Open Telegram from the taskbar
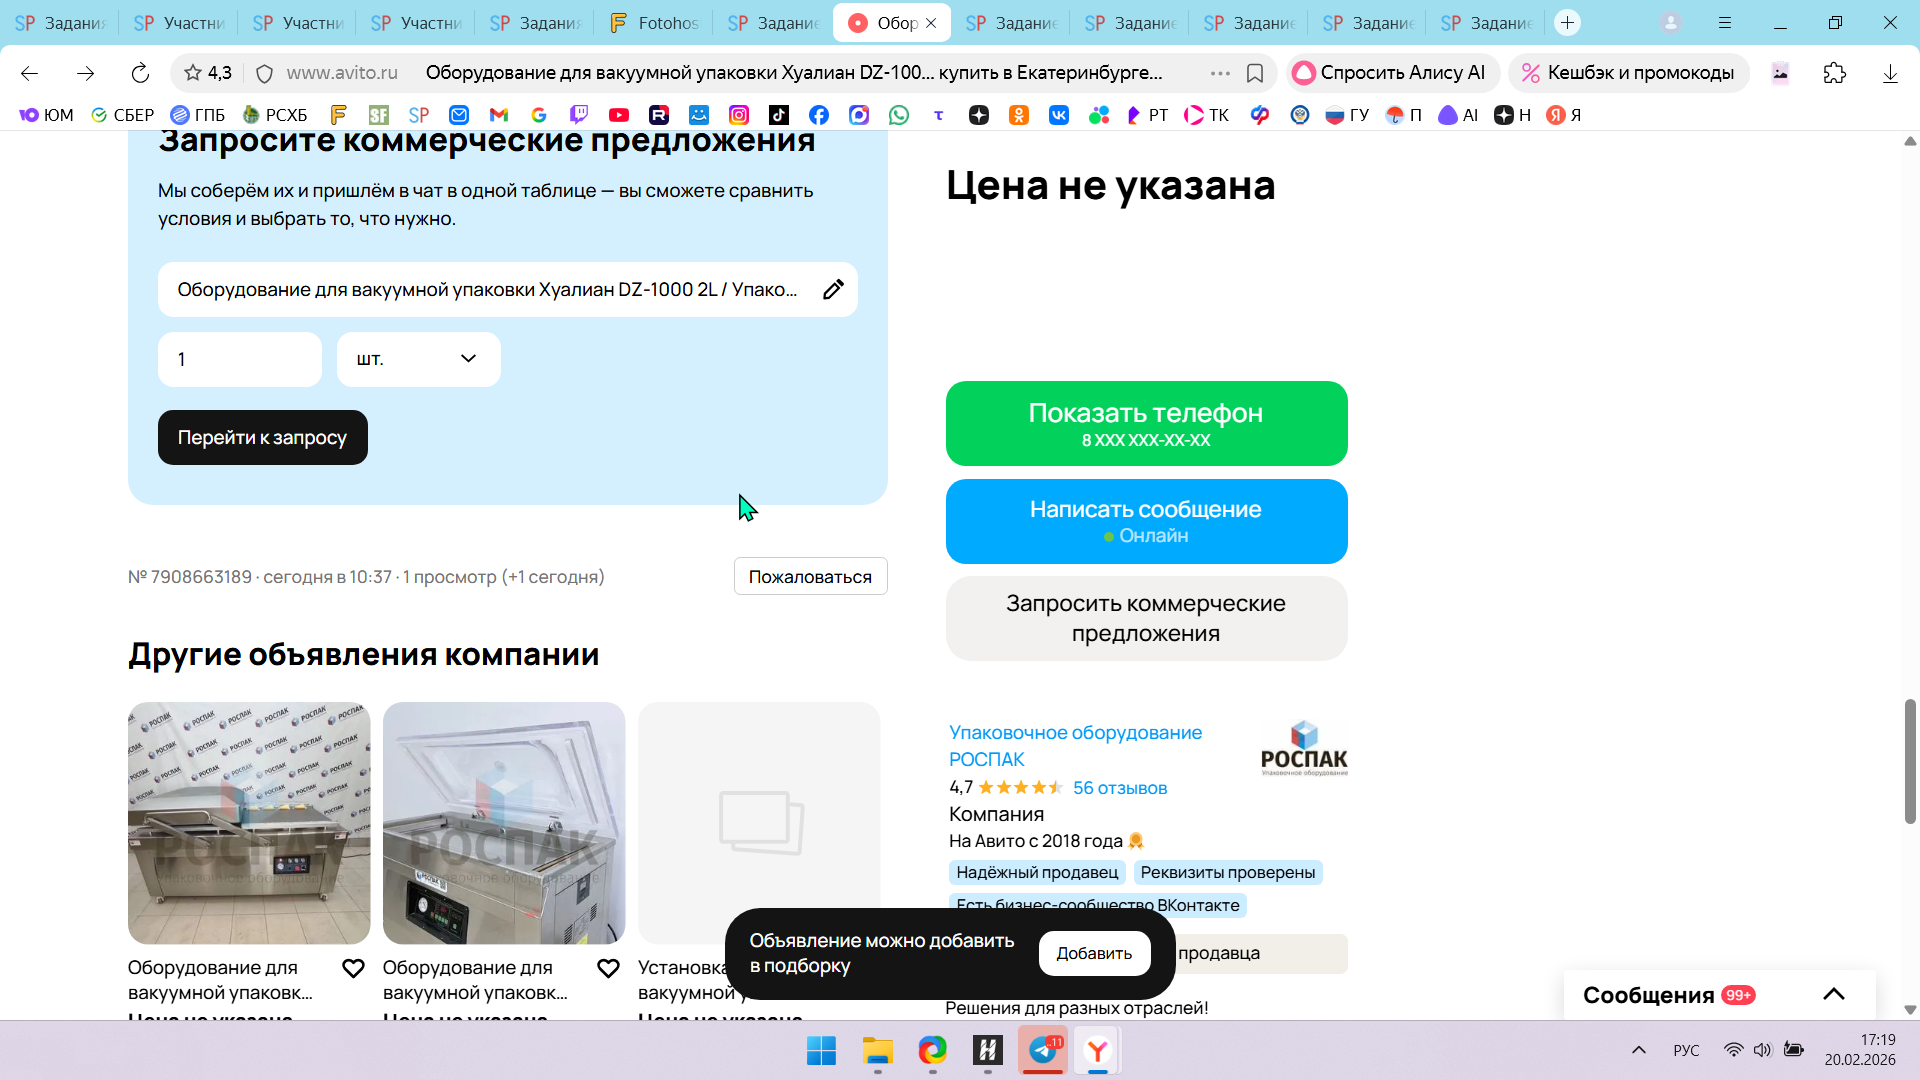The image size is (1920, 1080). pos(1043,1050)
